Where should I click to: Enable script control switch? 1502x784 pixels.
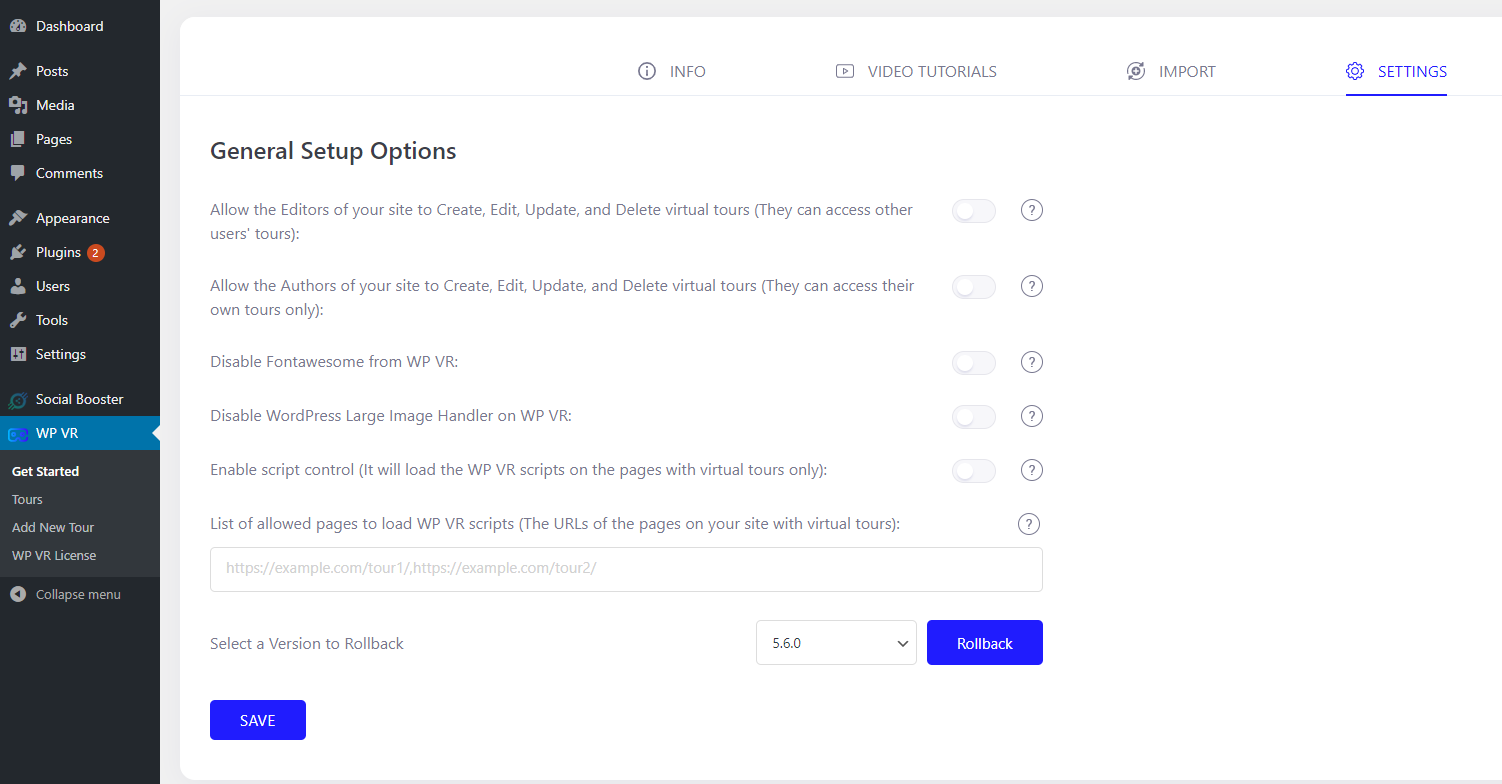974,471
